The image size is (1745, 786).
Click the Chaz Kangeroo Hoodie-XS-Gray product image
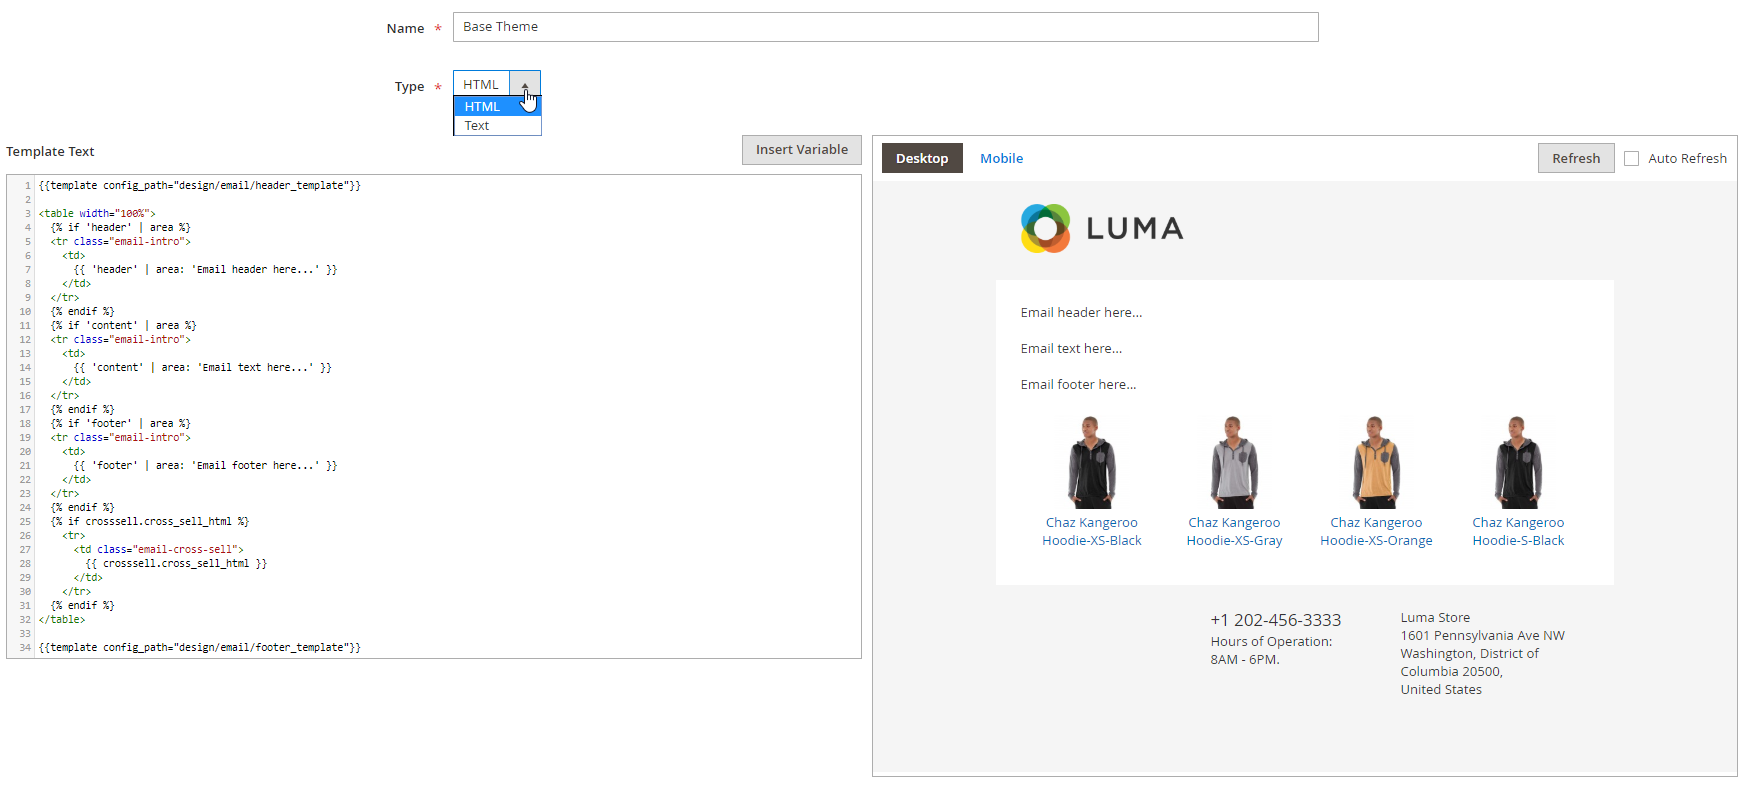pyautogui.click(x=1234, y=462)
